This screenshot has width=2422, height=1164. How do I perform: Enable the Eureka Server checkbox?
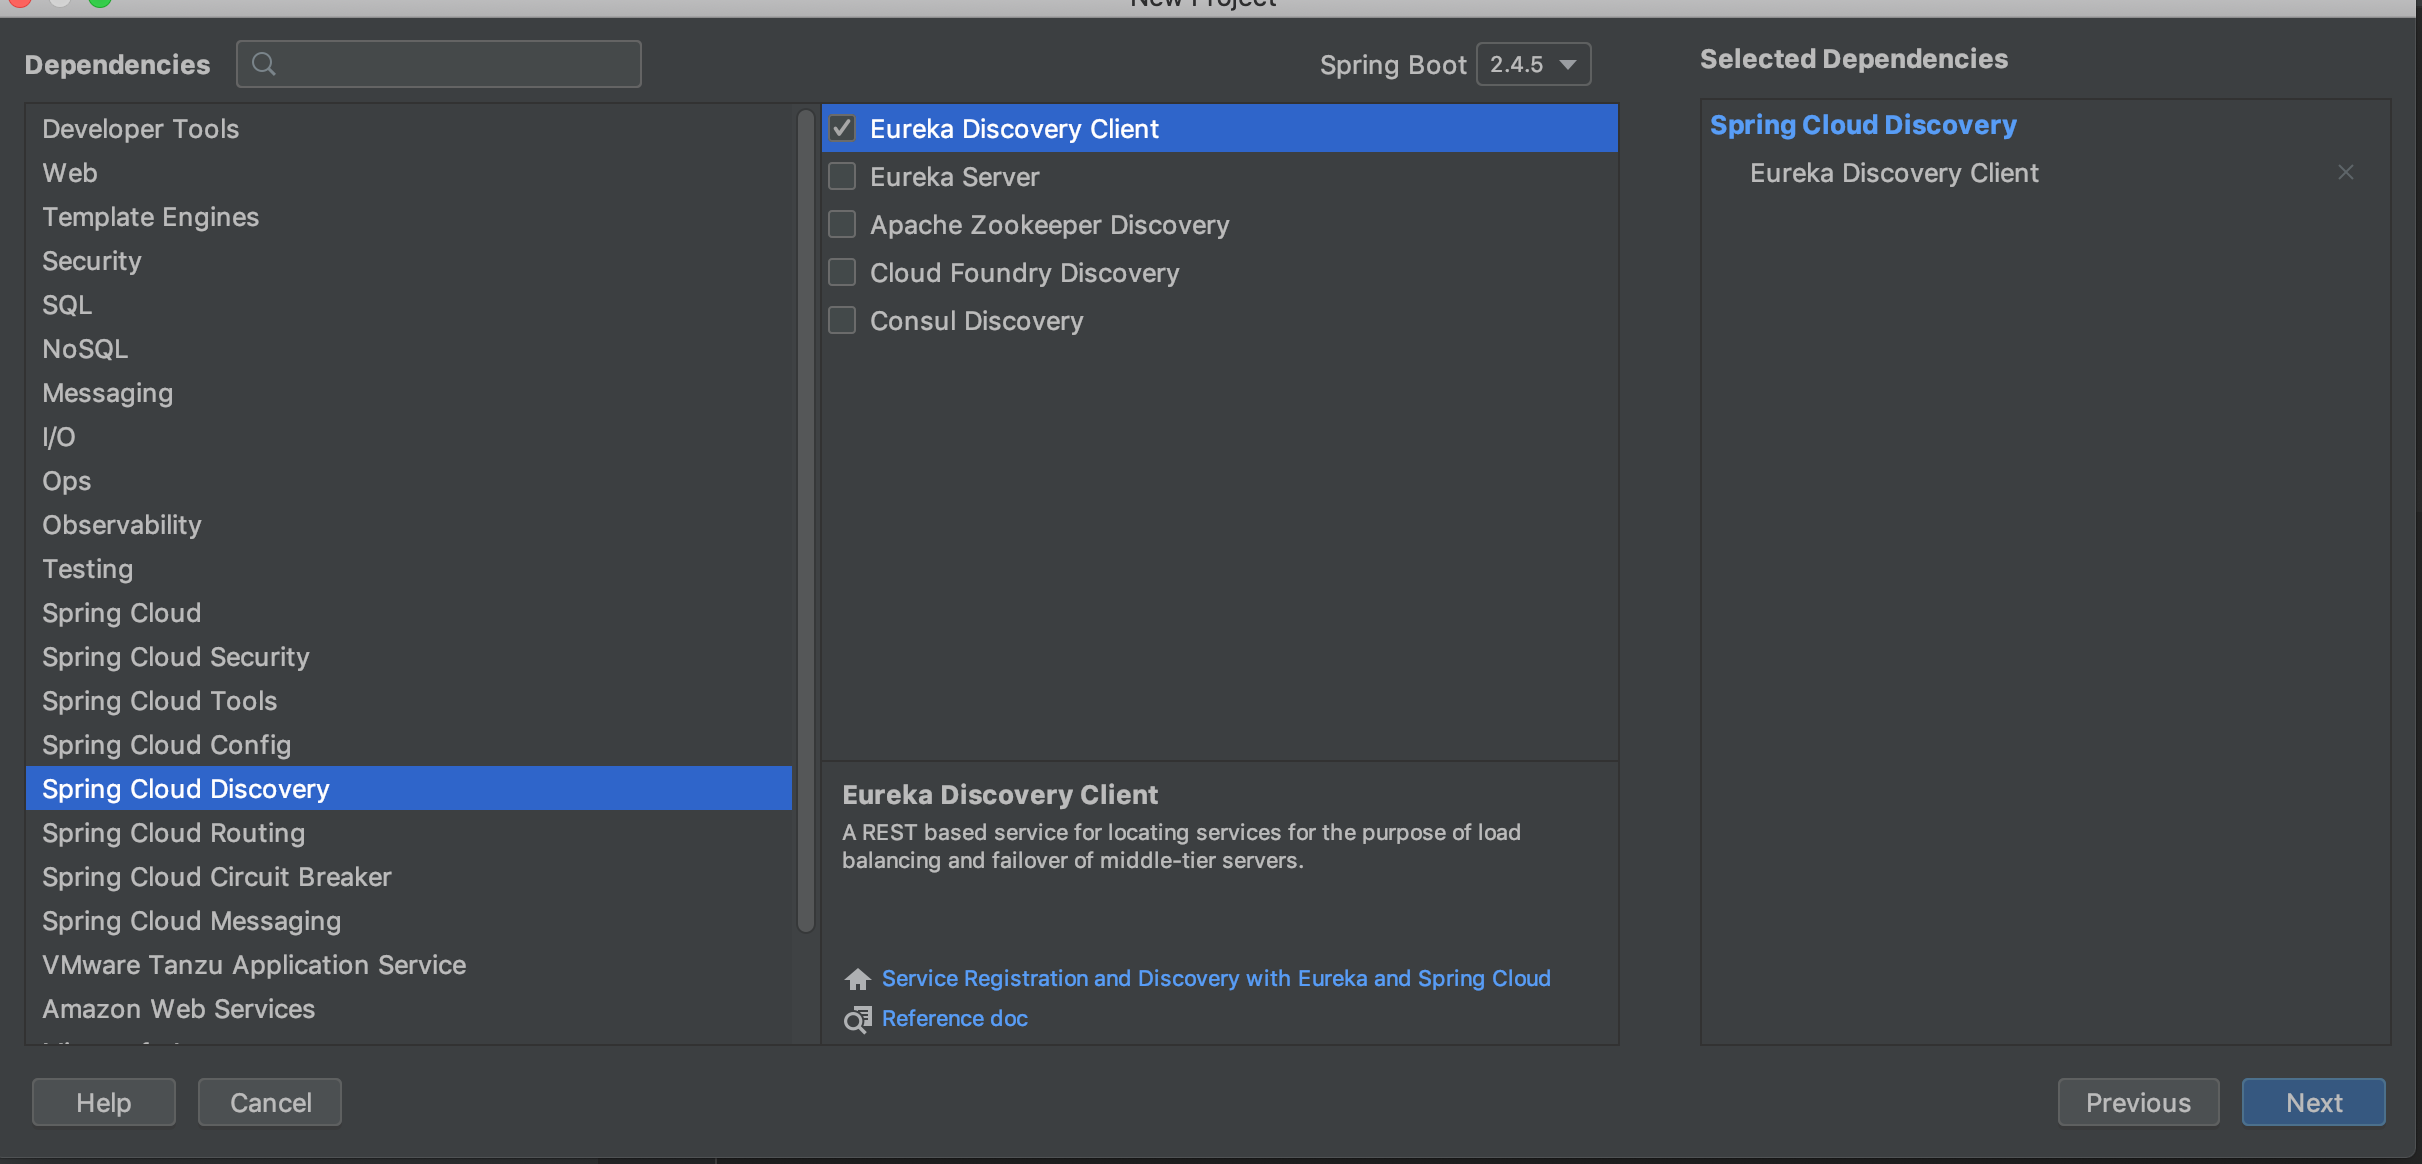[842, 177]
